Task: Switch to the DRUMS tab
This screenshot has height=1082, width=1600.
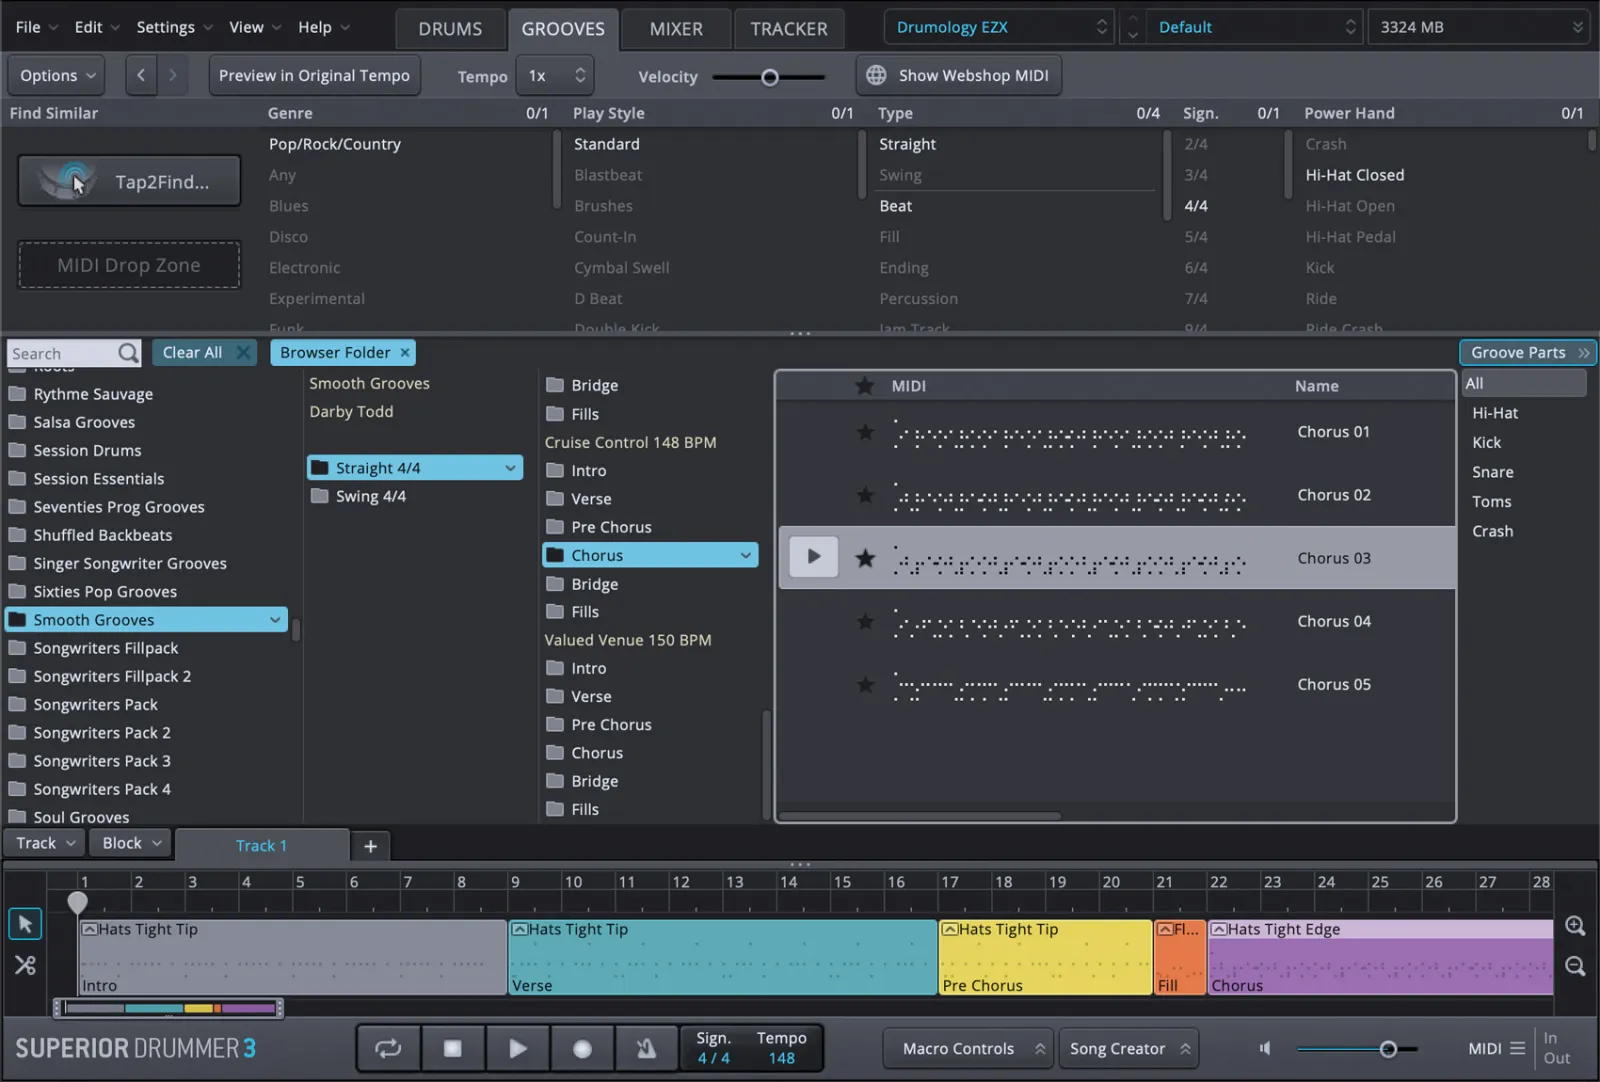Action: 450,29
